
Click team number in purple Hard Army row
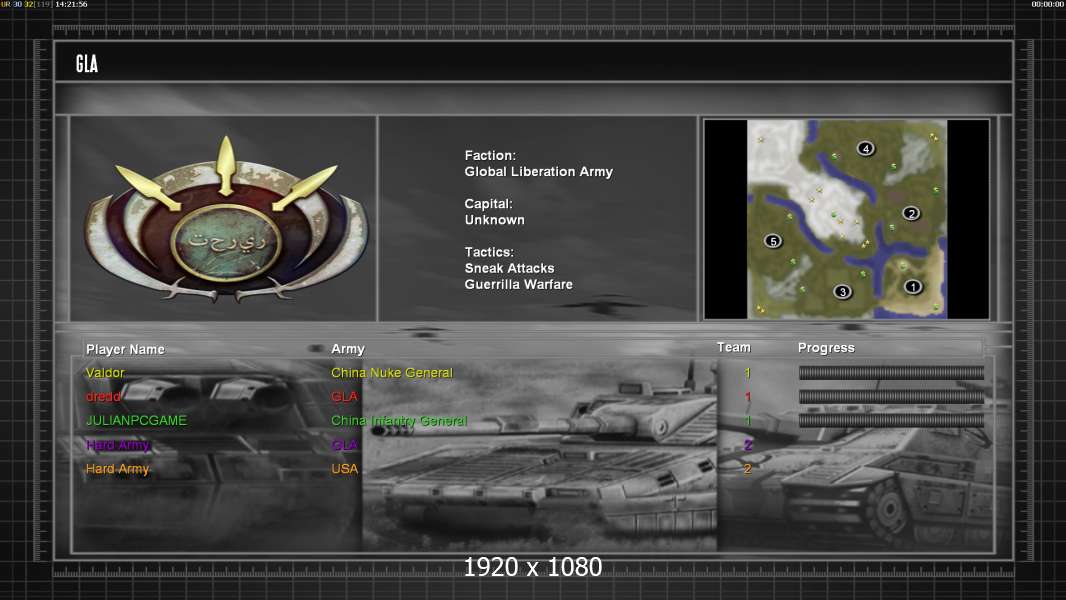[x=747, y=445]
